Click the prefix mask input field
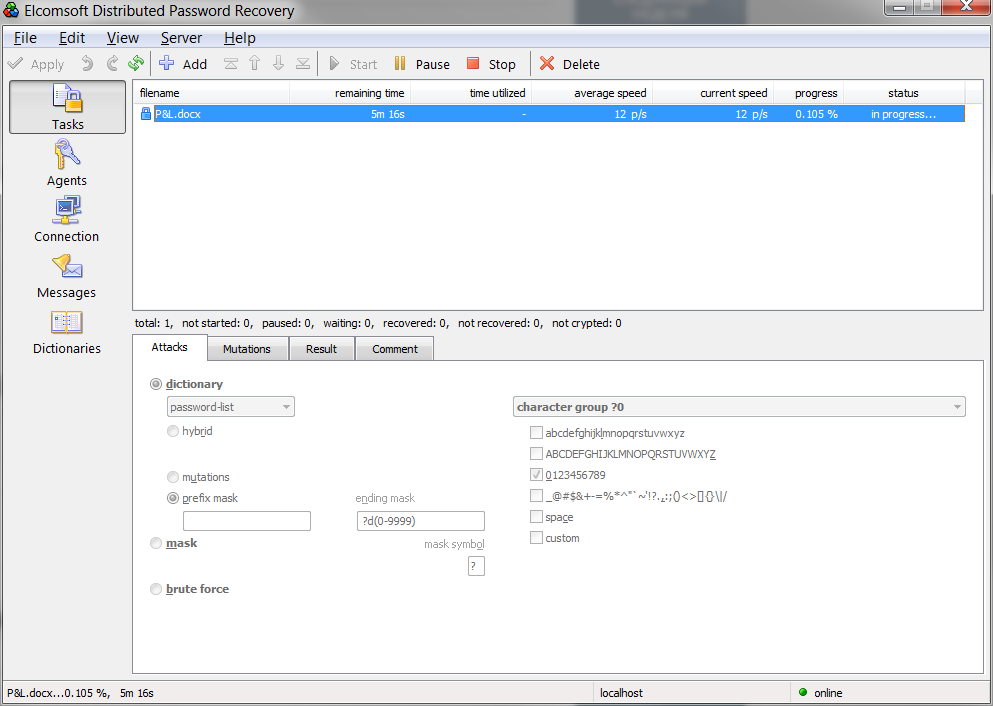Screen dimensions: 993x706 247,520
